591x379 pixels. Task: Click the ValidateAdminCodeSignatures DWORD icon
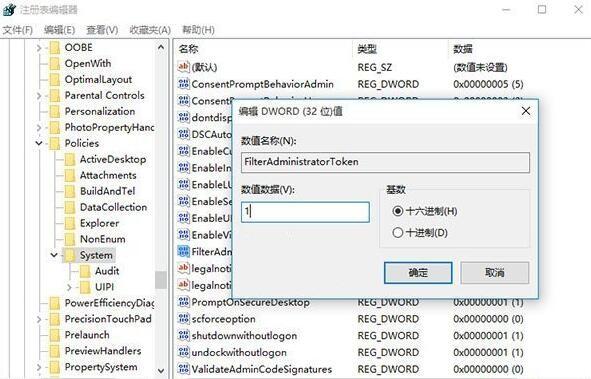[x=184, y=369]
